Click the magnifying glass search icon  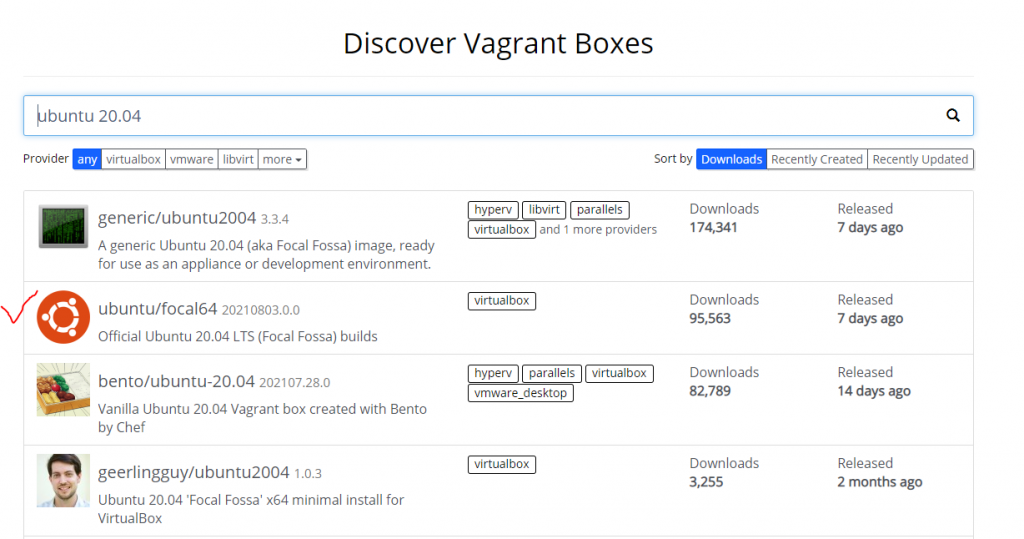[x=953, y=116]
